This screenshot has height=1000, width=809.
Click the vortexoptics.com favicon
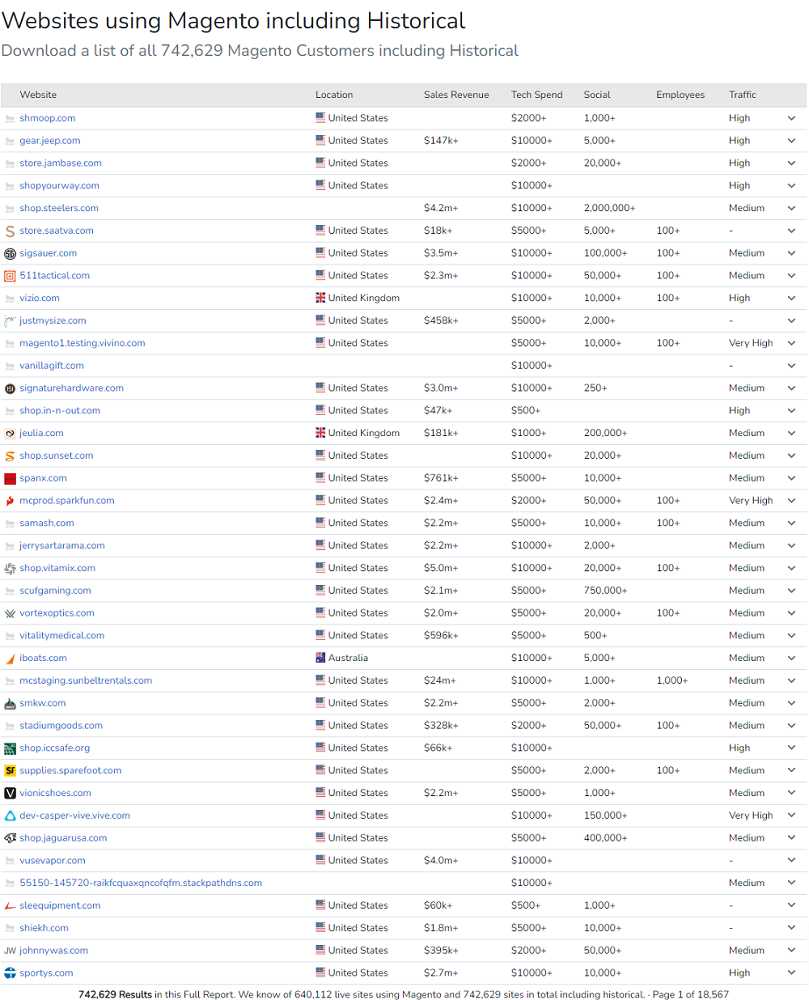click(10, 613)
